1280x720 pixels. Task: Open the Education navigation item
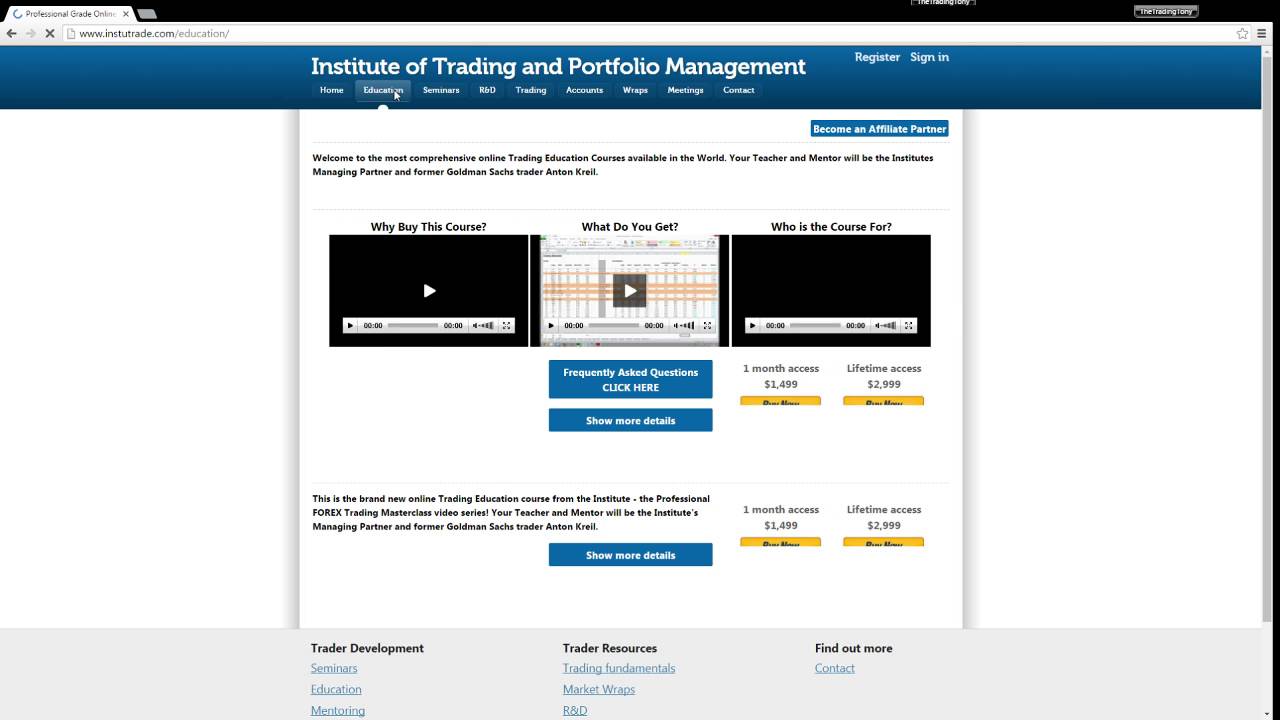point(383,90)
